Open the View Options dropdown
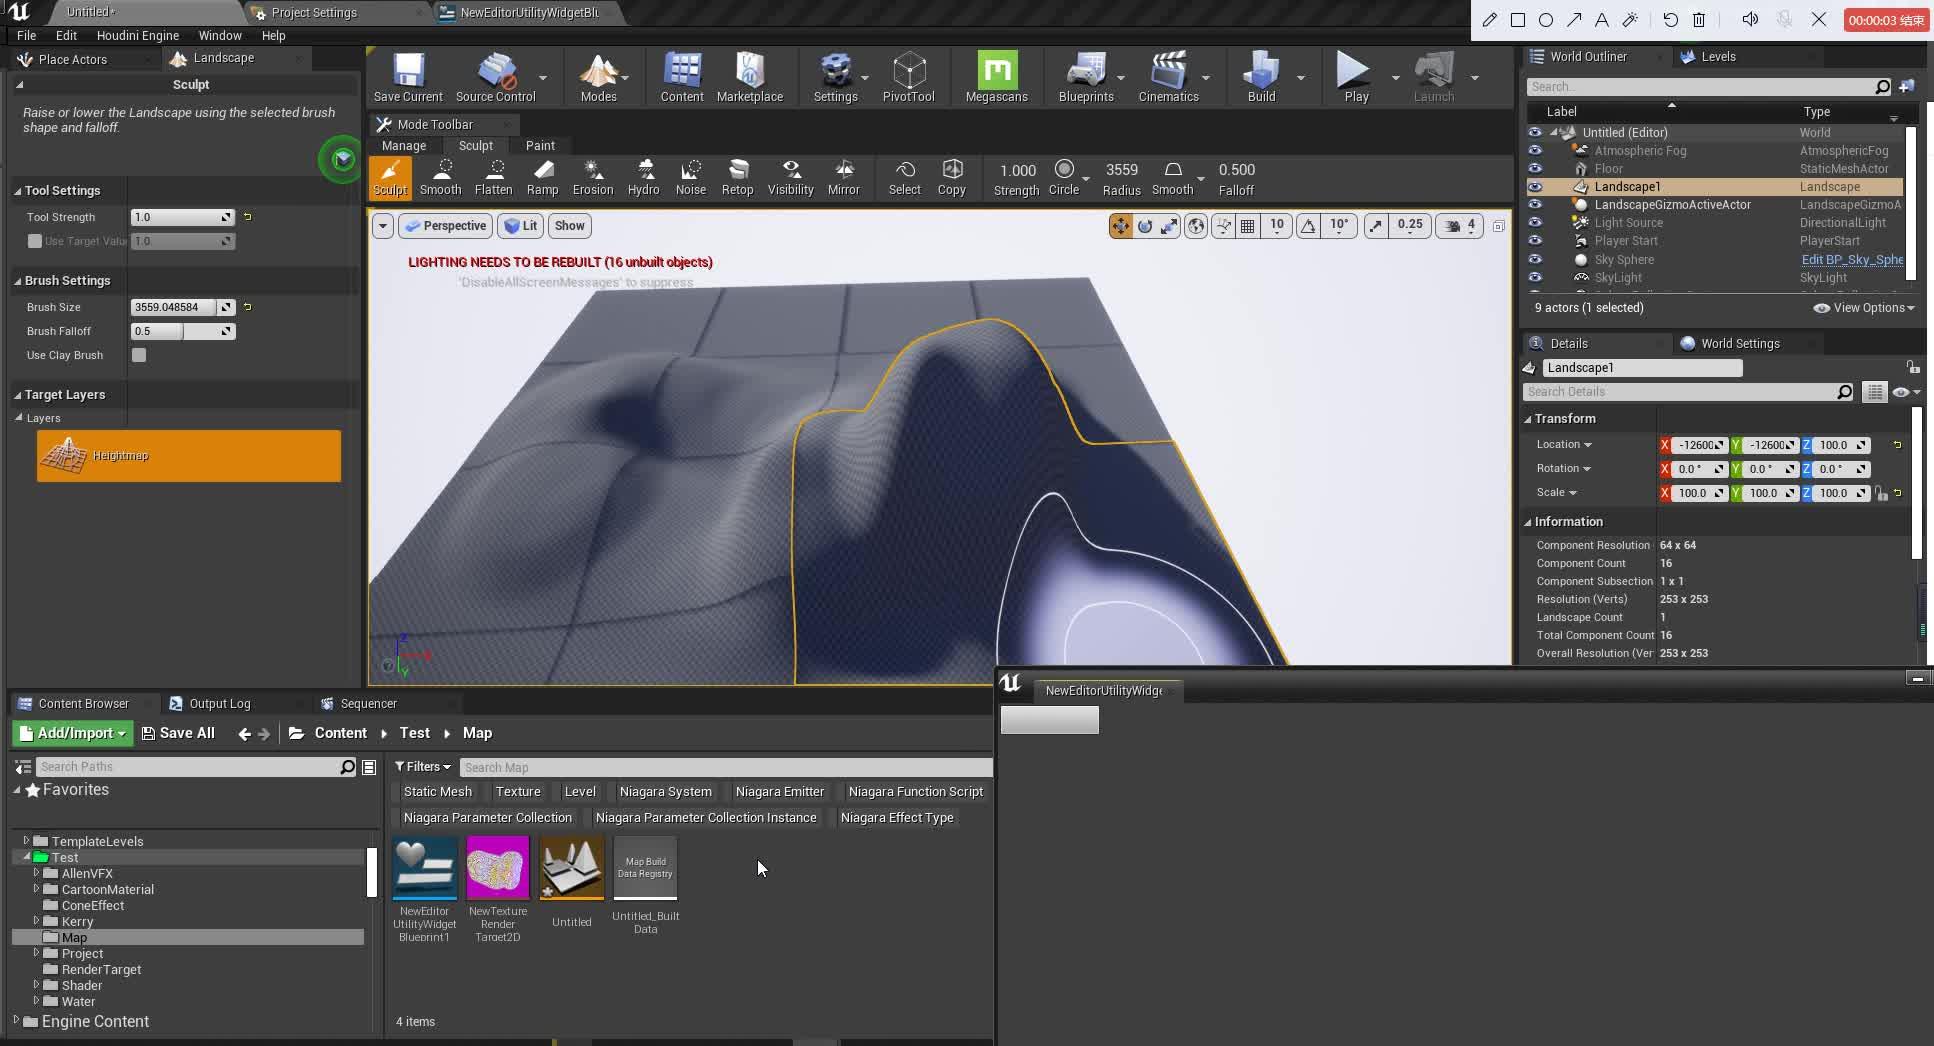 (x=1864, y=308)
